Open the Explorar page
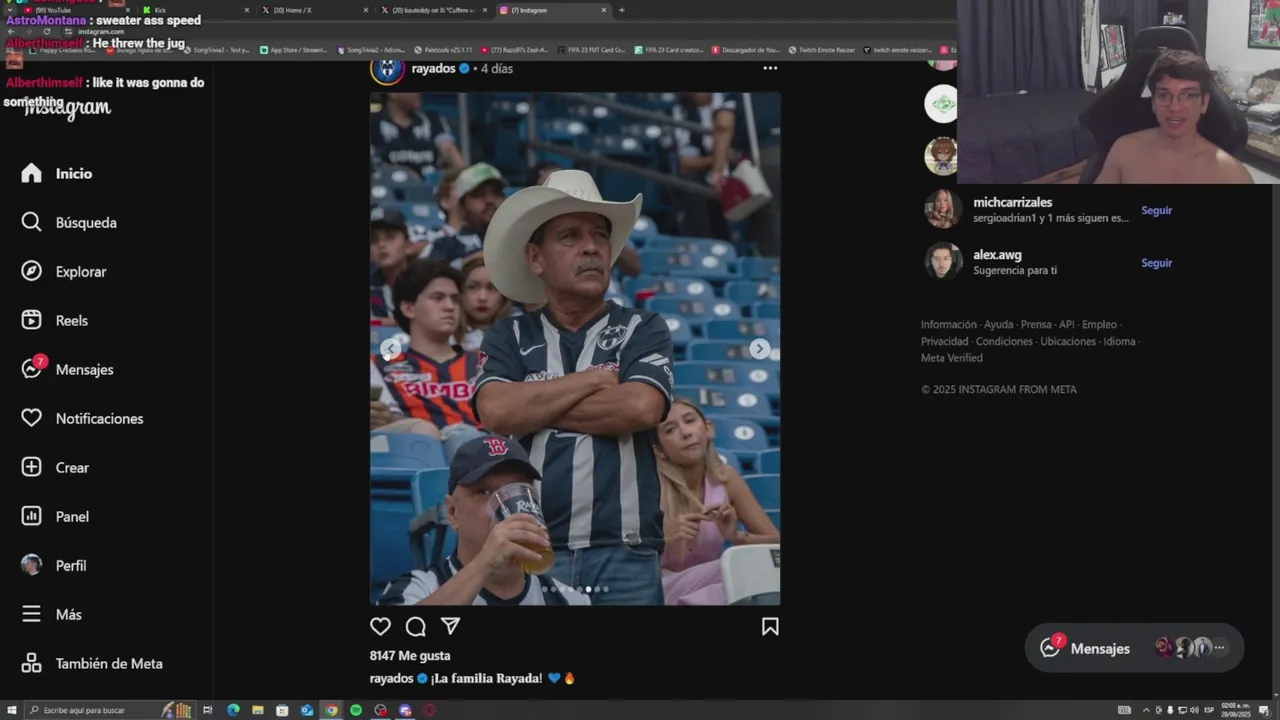1280x720 pixels. 64,271
